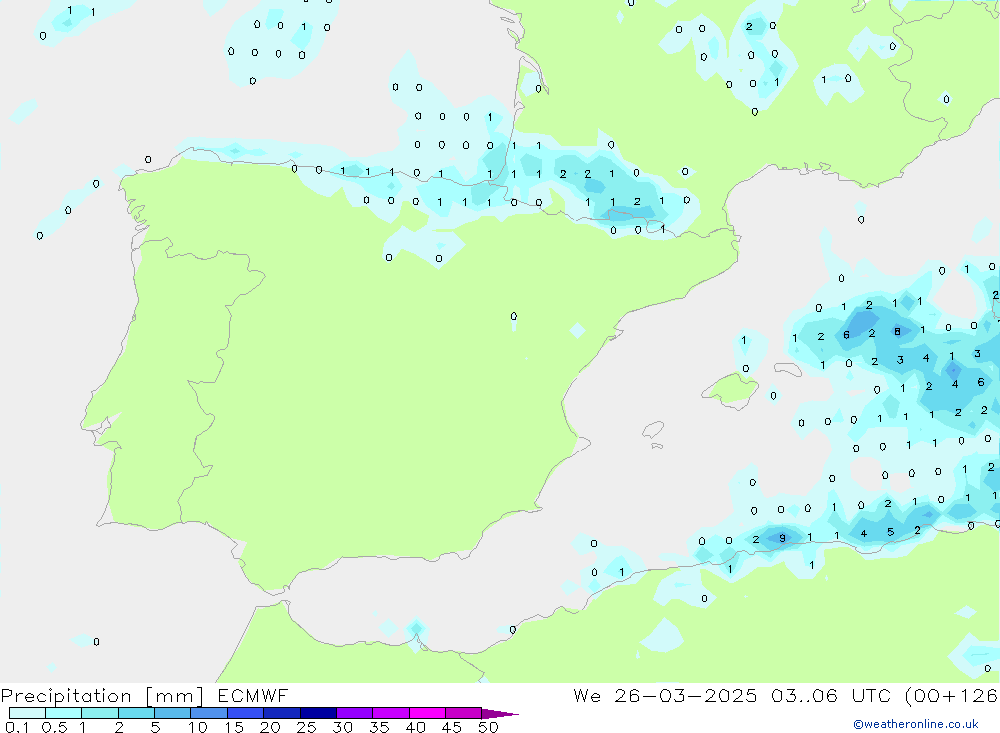The height and width of the screenshot is (733, 1000).
Task: Click the '15' legend scale label
Action: pyautogui.click(x=234, y=727)
